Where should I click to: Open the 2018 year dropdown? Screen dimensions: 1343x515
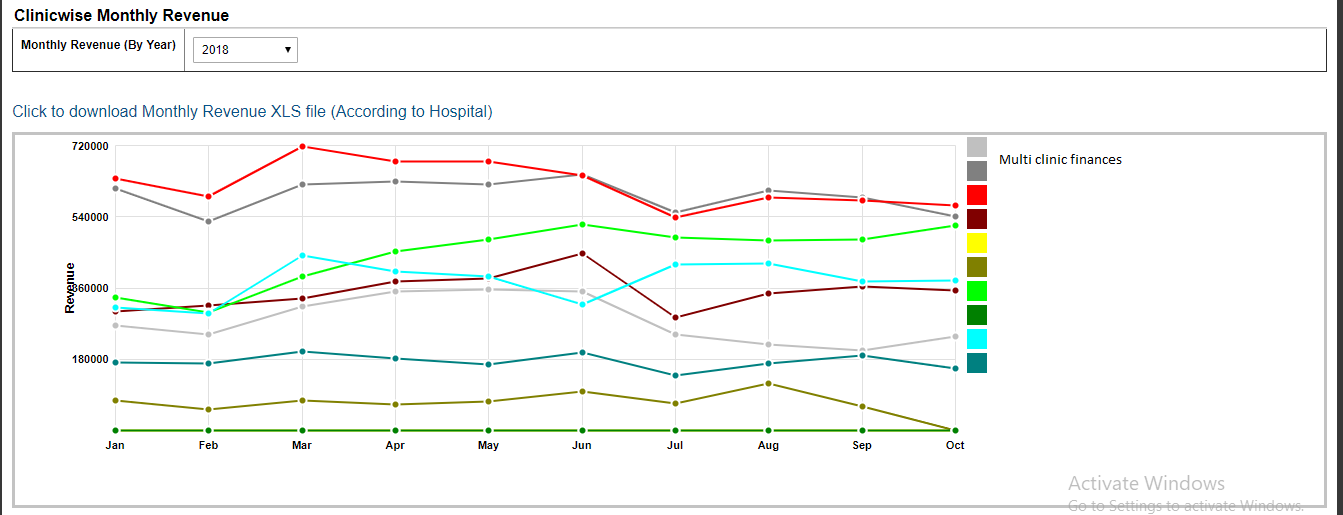point(245,49)
